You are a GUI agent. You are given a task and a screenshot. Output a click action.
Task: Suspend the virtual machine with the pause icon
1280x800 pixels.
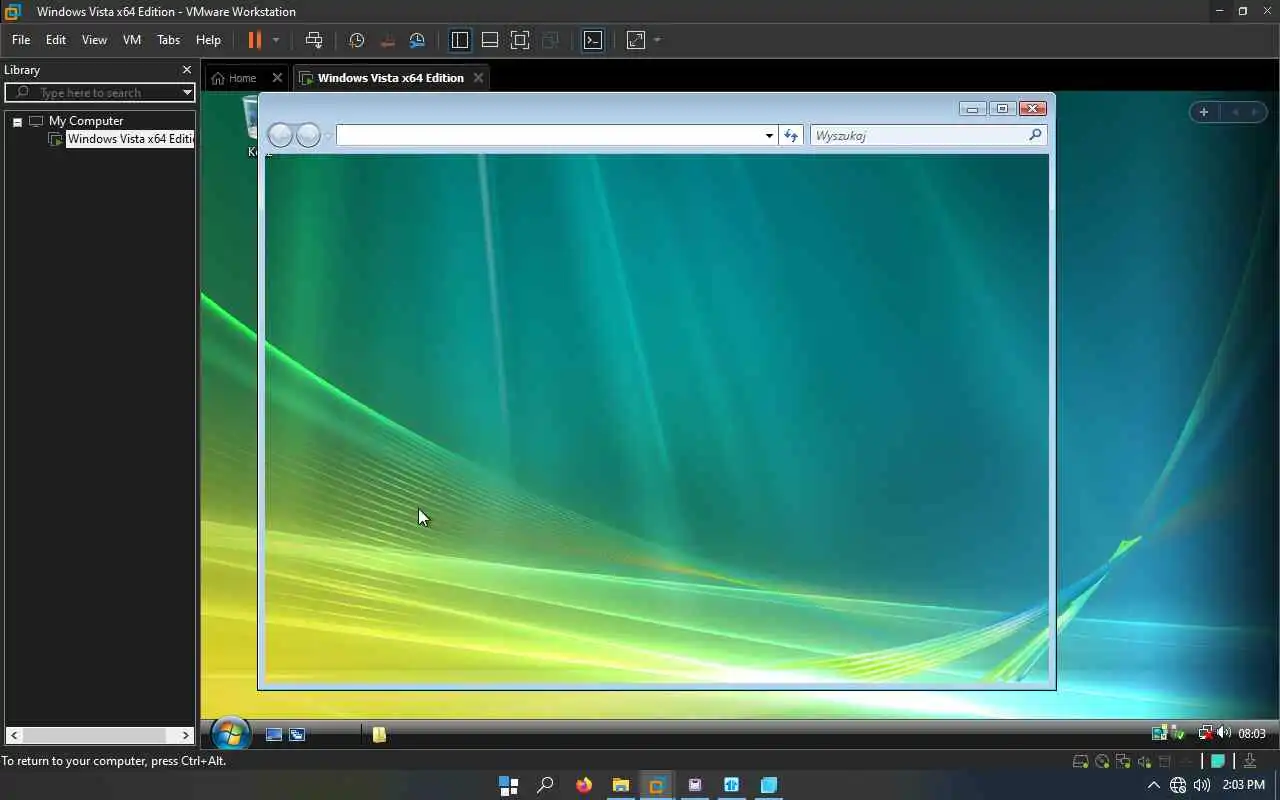[x=254, y=40]
